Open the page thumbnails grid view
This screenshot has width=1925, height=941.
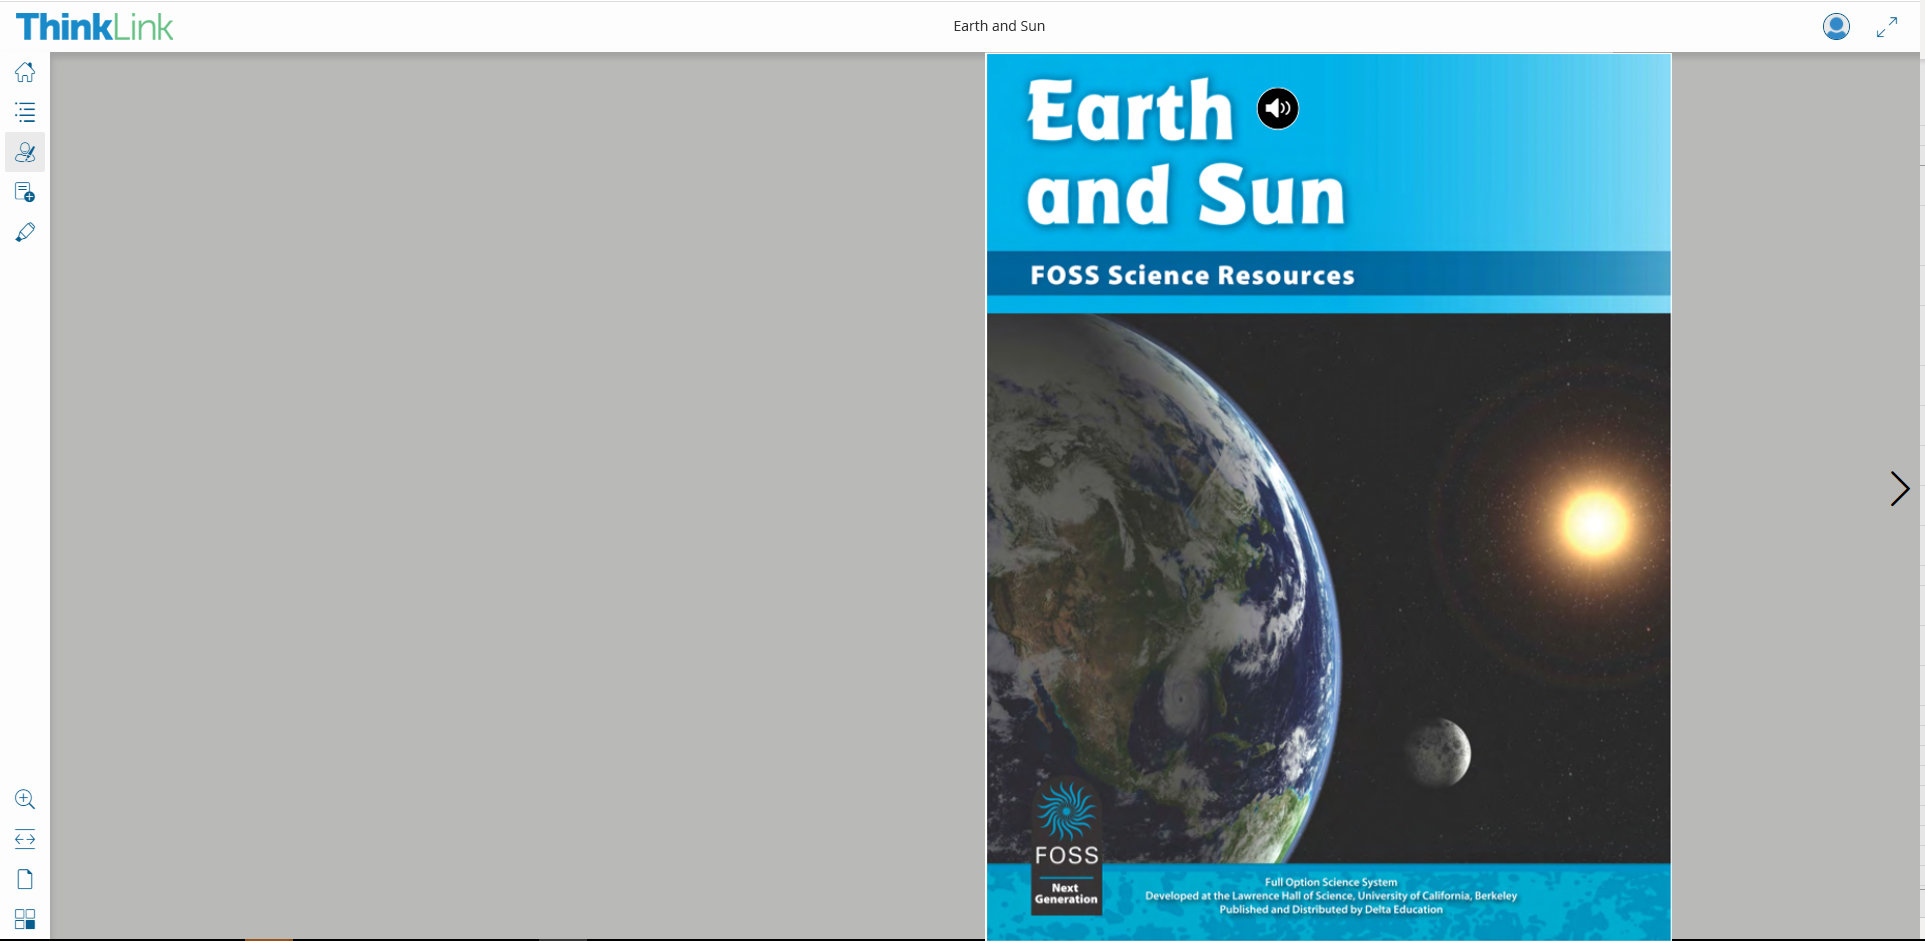25,919
